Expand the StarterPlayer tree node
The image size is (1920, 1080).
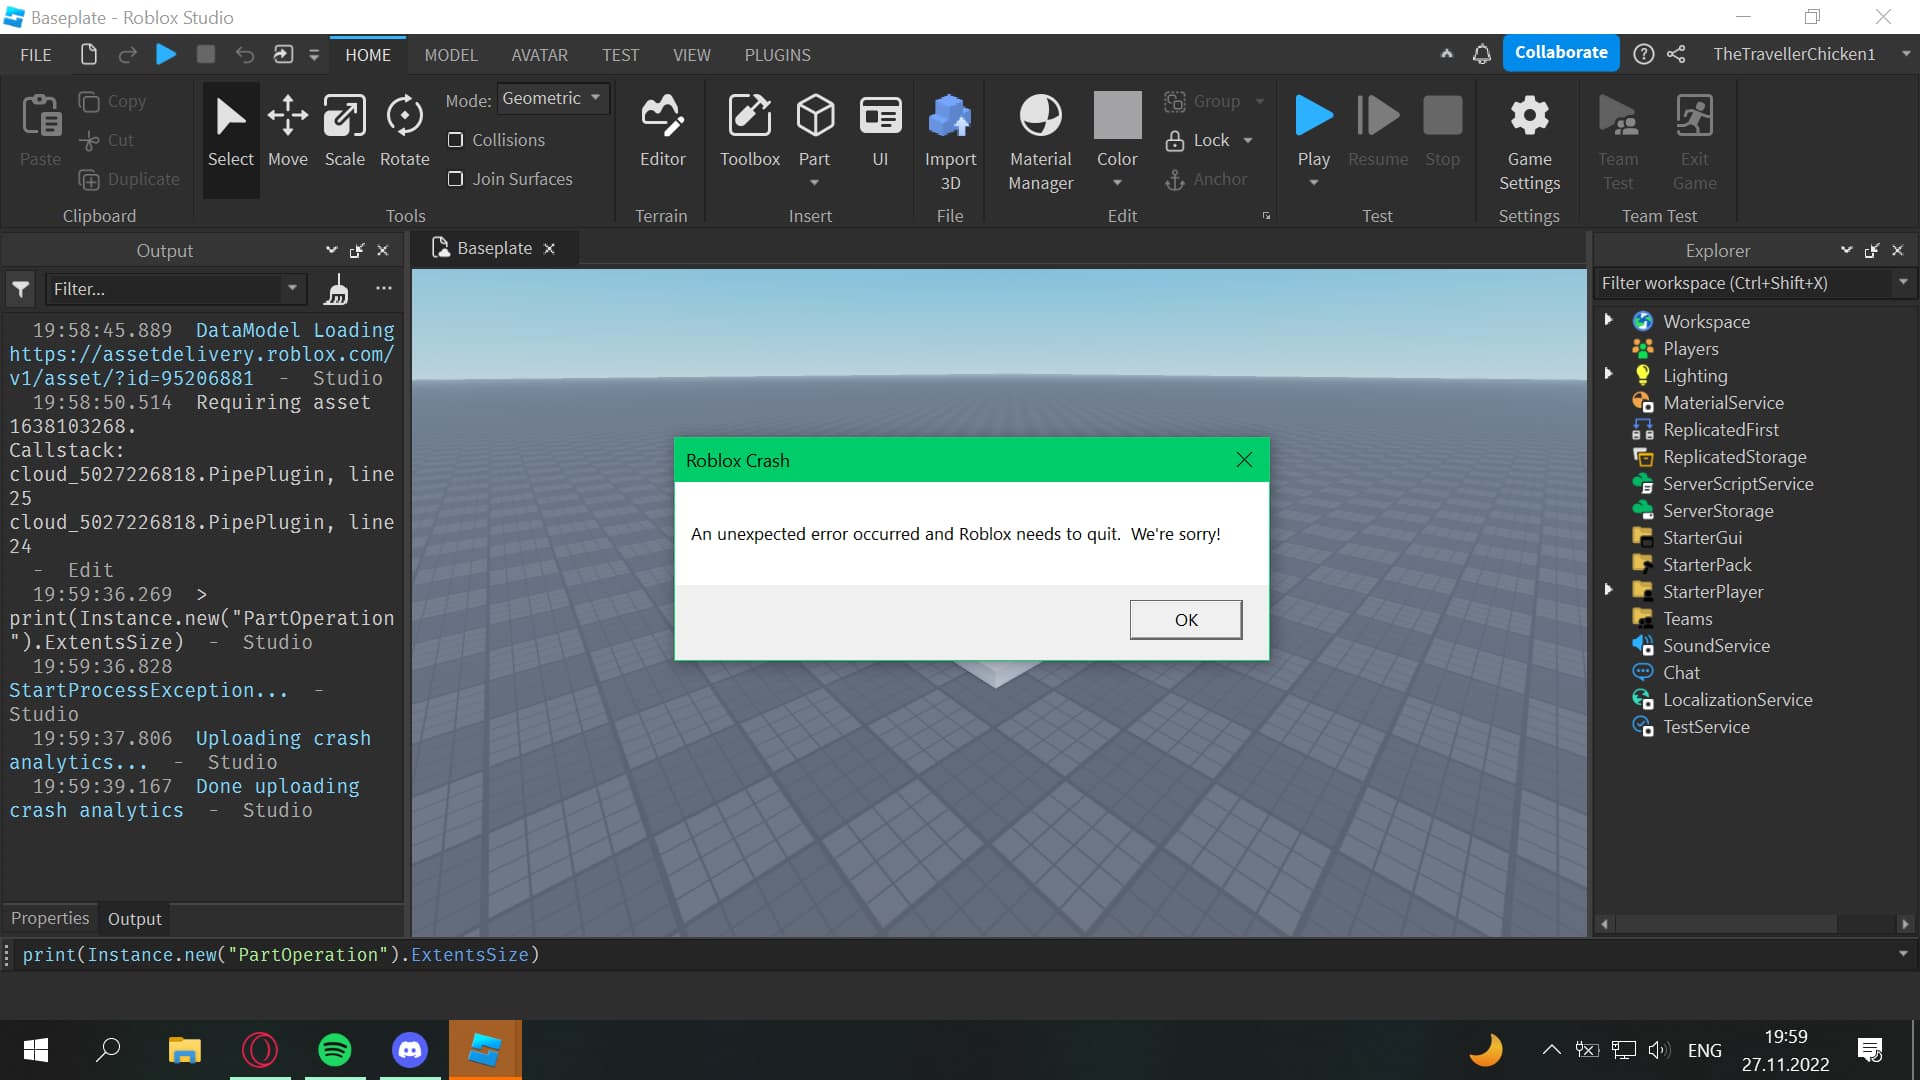coord(1608,590)
